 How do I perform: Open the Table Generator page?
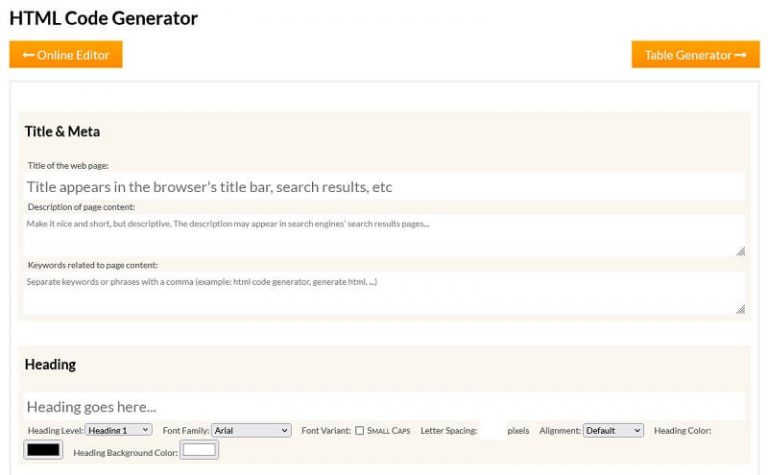pyautogui.click(x=695, y=55)
